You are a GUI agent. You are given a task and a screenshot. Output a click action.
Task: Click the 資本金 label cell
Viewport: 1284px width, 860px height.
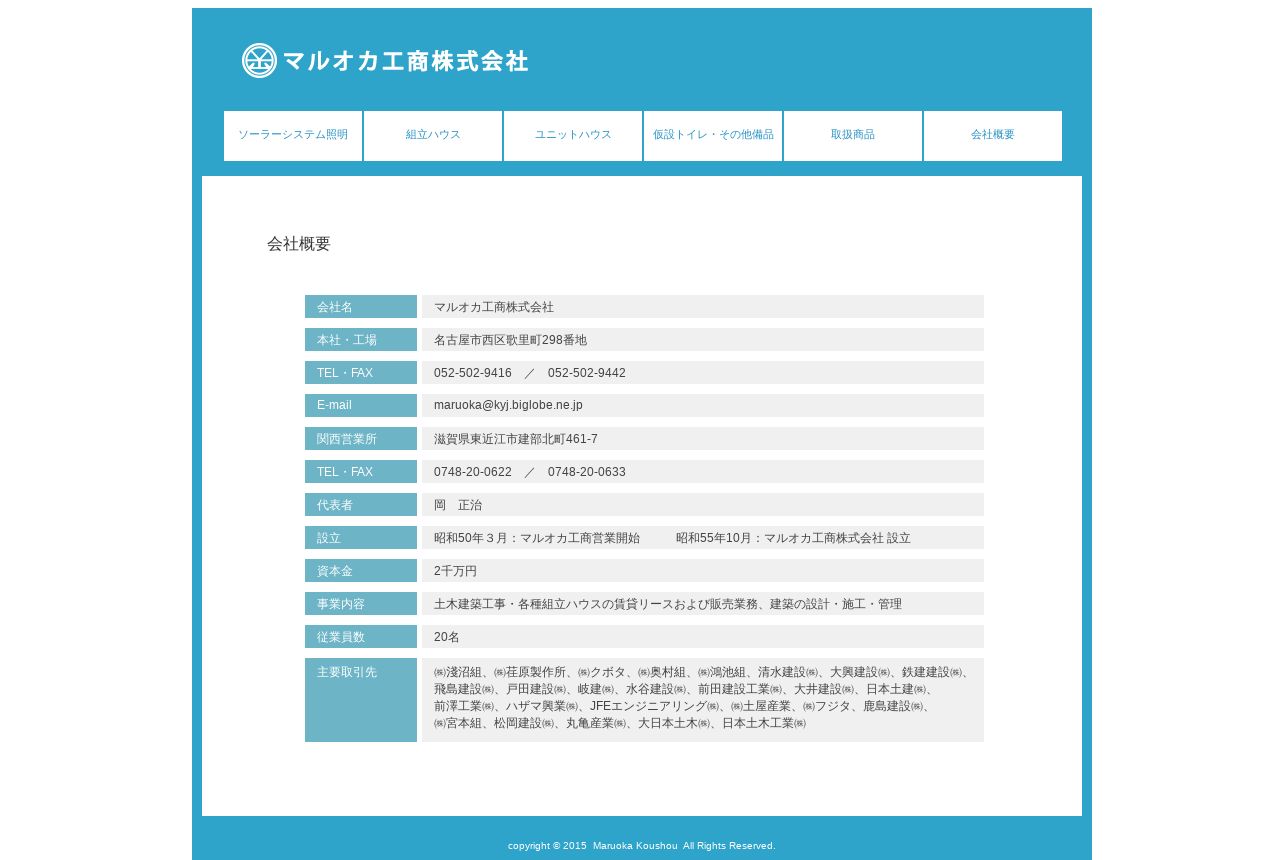point(361,571)
